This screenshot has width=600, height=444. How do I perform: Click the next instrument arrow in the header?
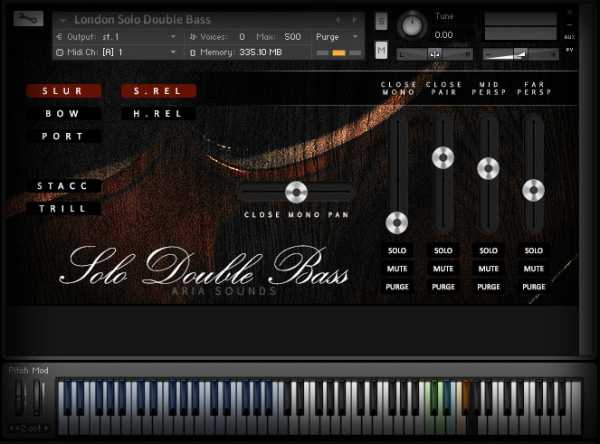(354, 20)
